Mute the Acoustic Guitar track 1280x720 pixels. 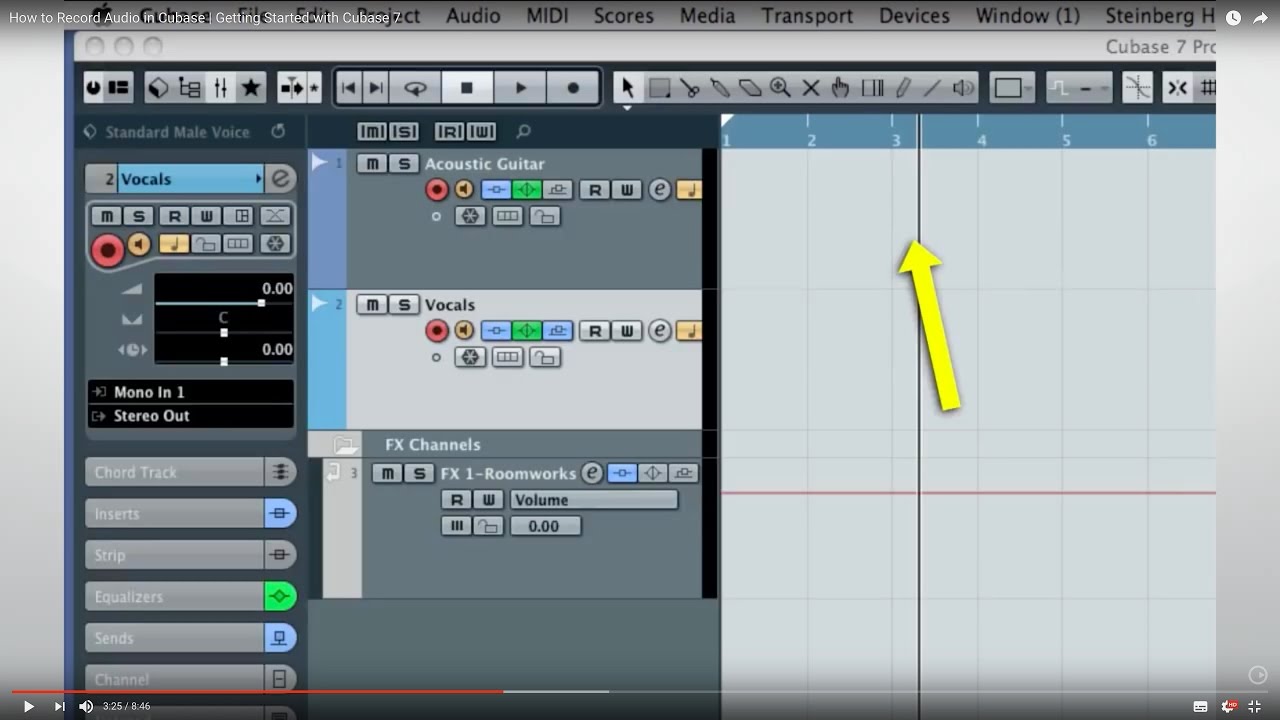point(372,164)
